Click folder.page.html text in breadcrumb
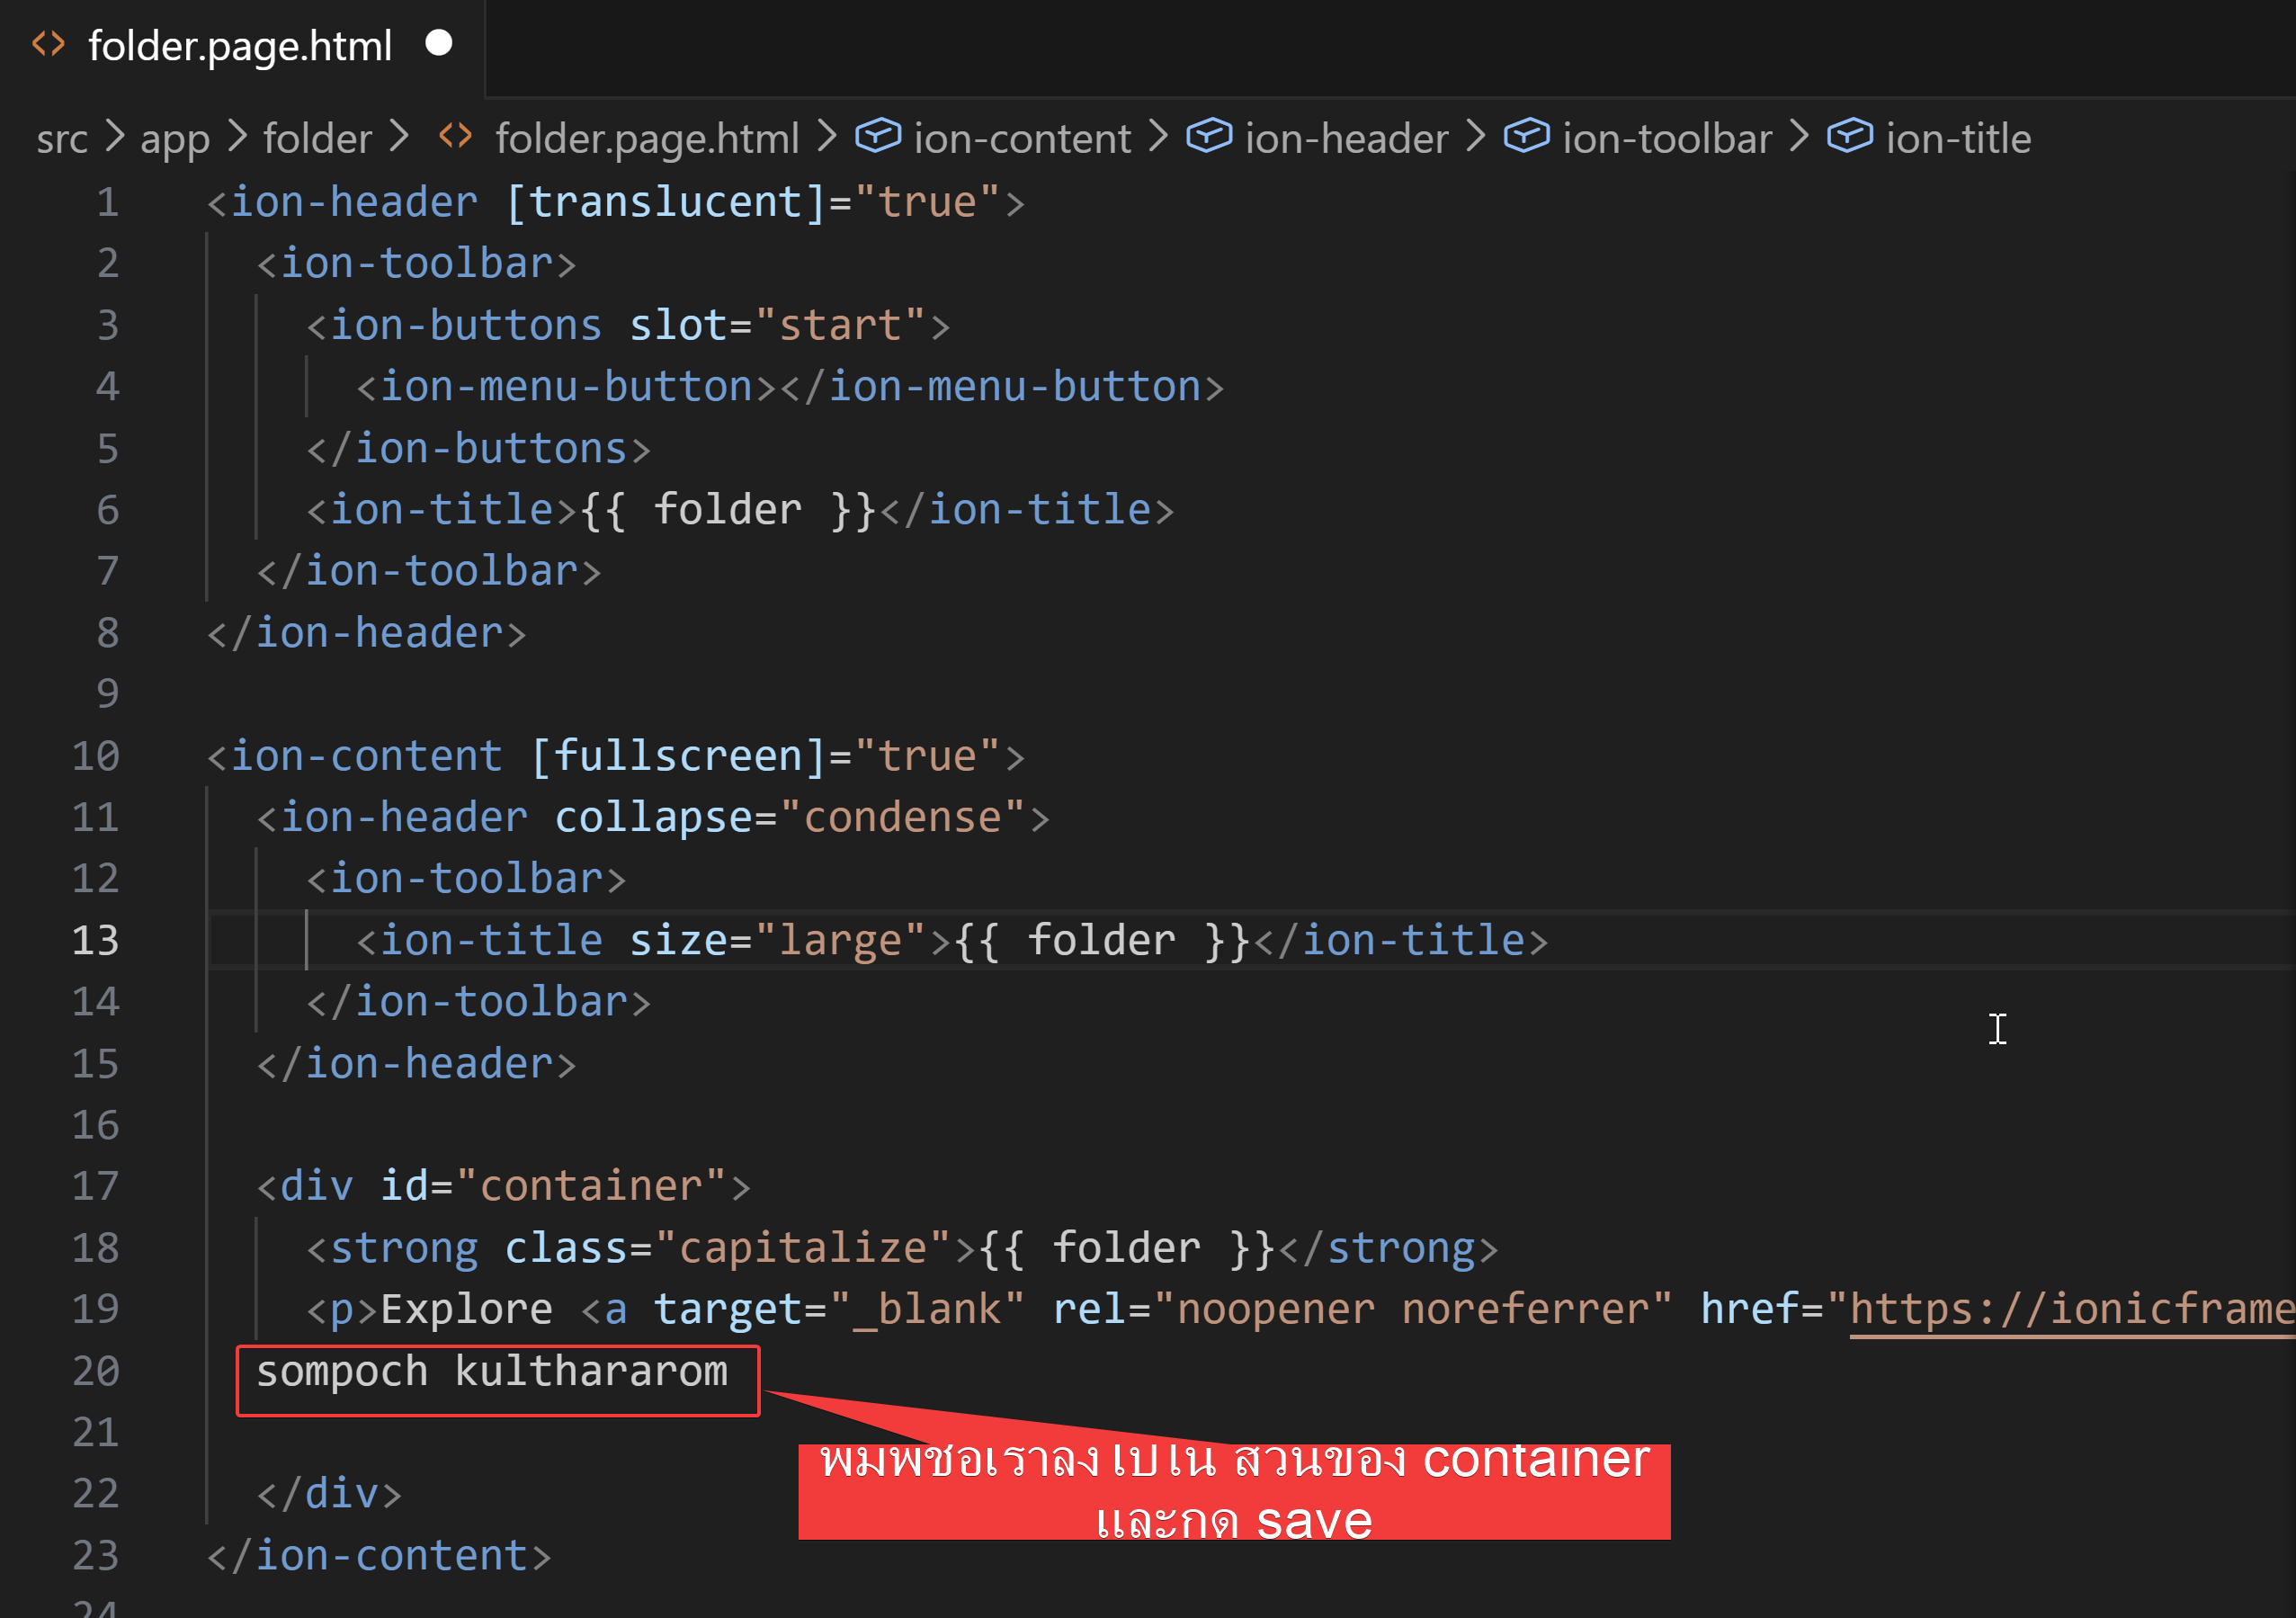Image resolution: width=2296 pixels, height=1618 pixels. pyautogui.click(x=647, y=138)
